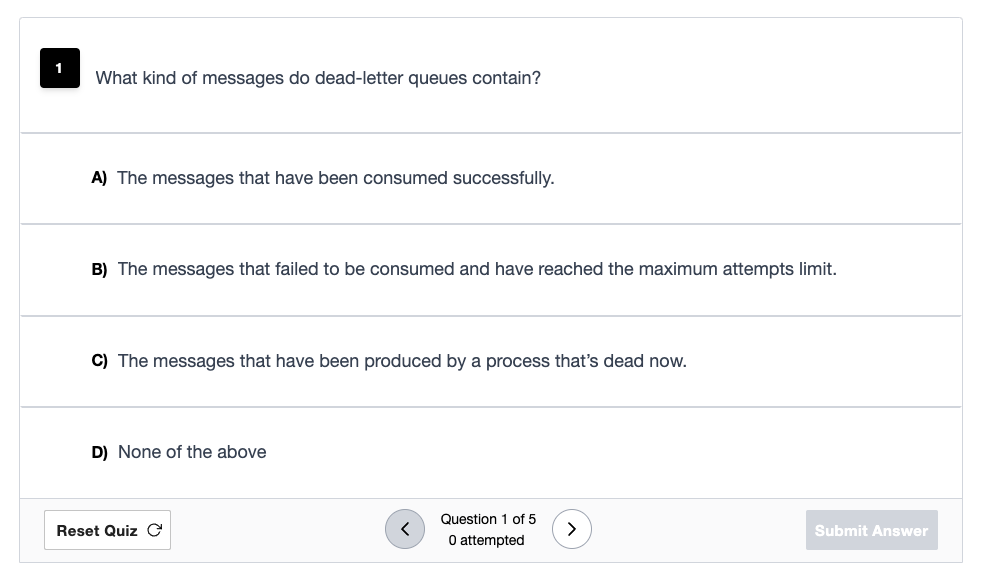Click the Question 1 of 5 indicator
The width and height of the screenshot is (990, 583).
(488, 519)
